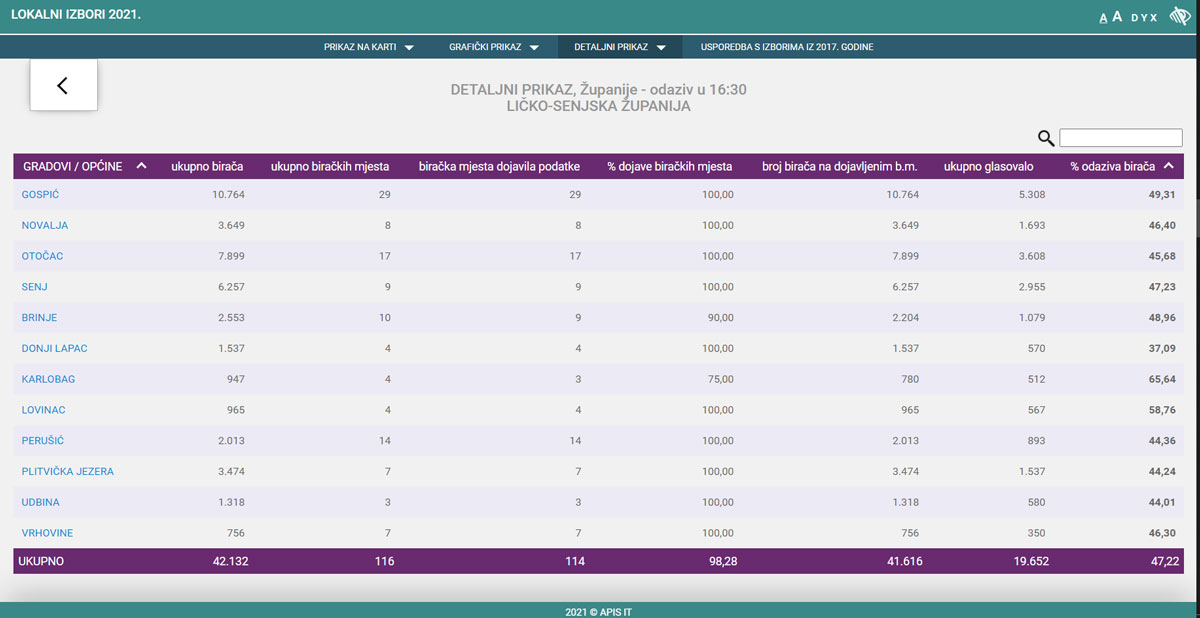Open Usporedba s izborima iz 2017. godine
Image resolution: width=1200 pixels, height=618 pixels.
click(x=787, y=47)
